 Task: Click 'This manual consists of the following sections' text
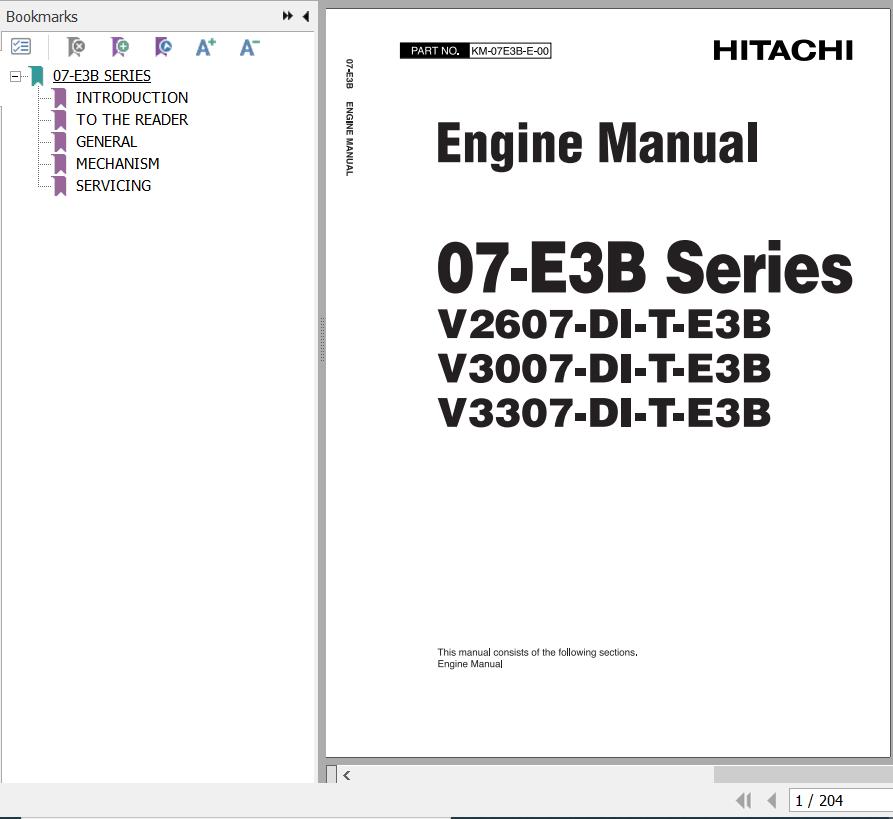pyautogui.click(x=537, y=652)
